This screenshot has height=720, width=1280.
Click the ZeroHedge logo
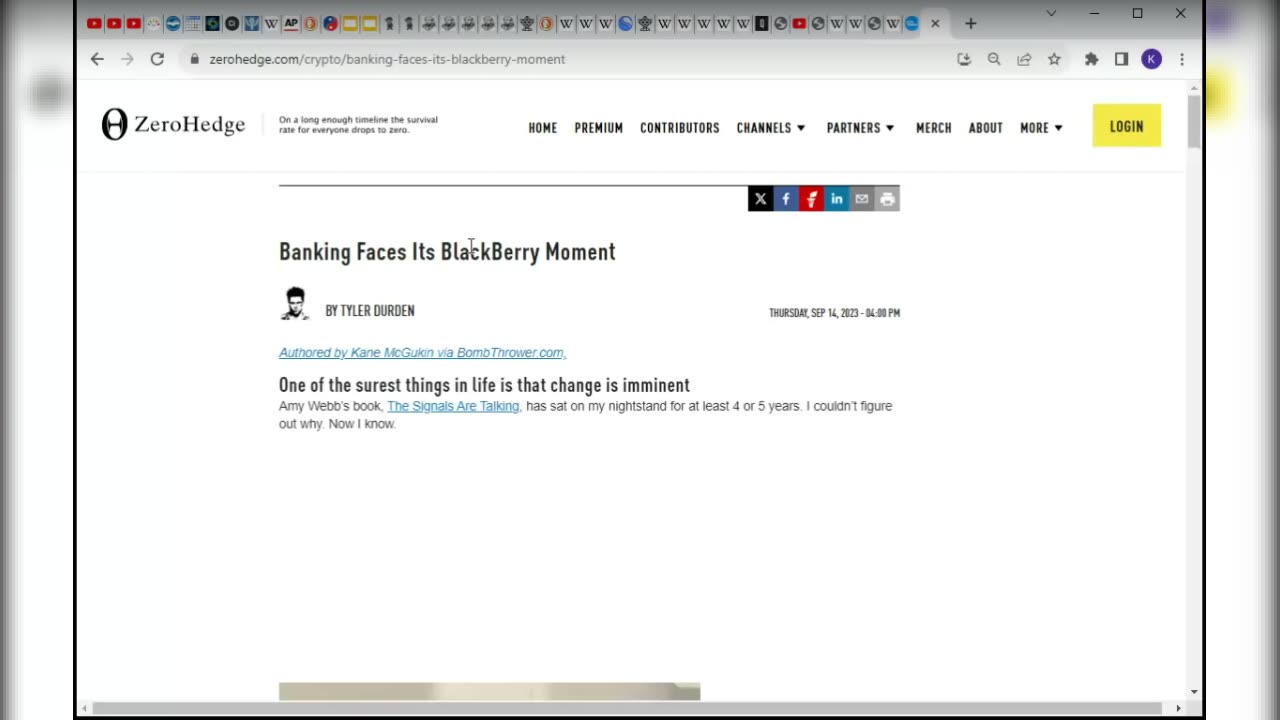(173, 124)
